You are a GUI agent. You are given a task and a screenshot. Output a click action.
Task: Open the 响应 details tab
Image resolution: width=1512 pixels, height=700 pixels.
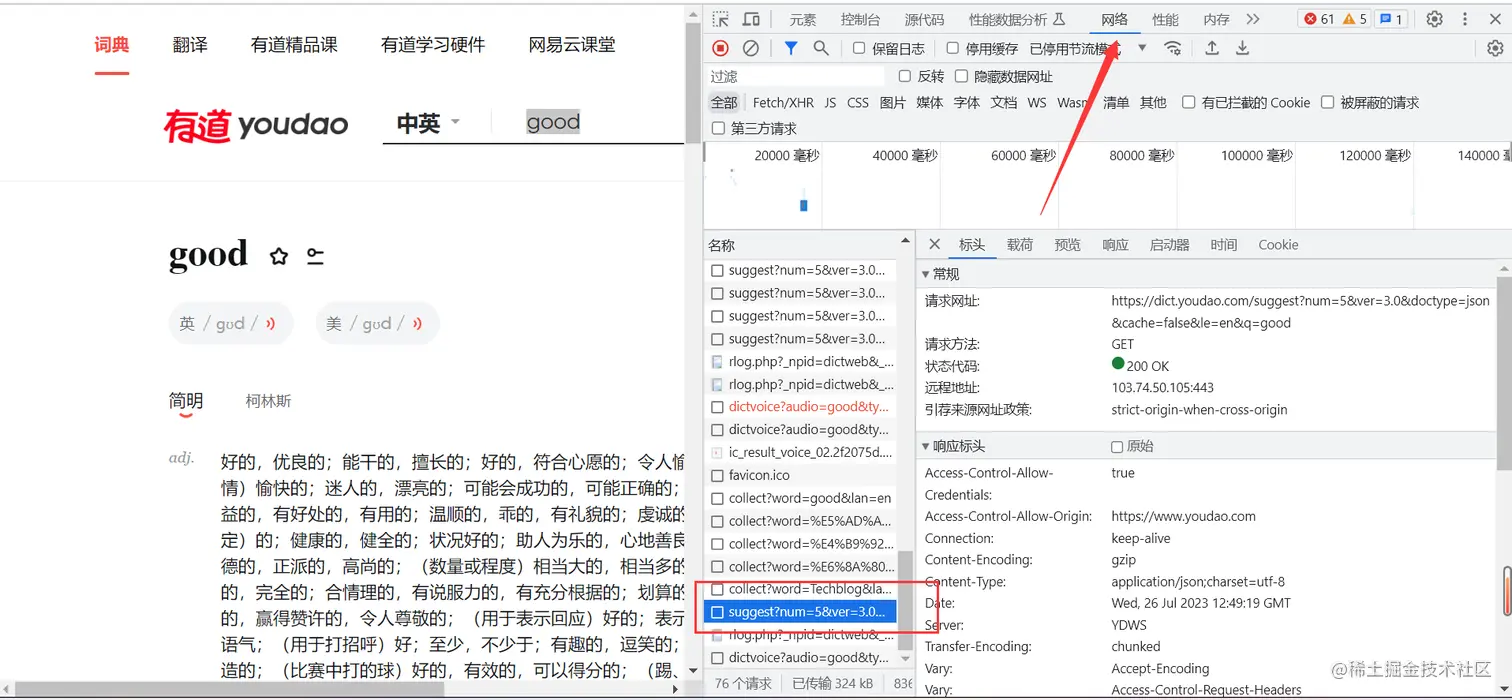1115,244
